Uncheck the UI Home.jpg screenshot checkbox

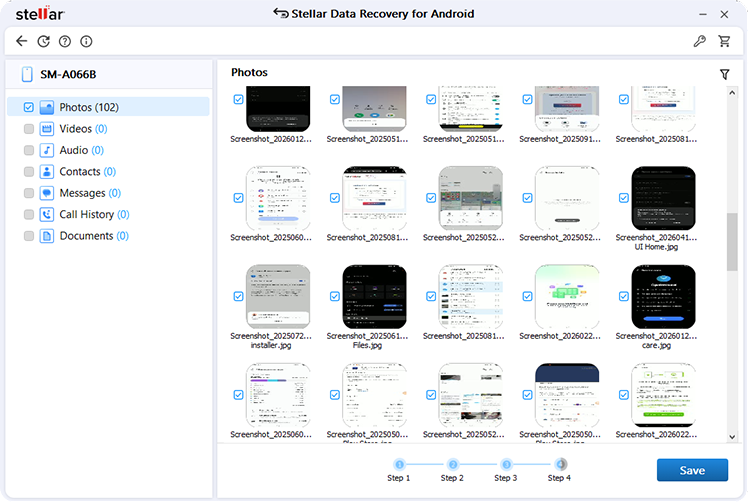tap(623, 198)
